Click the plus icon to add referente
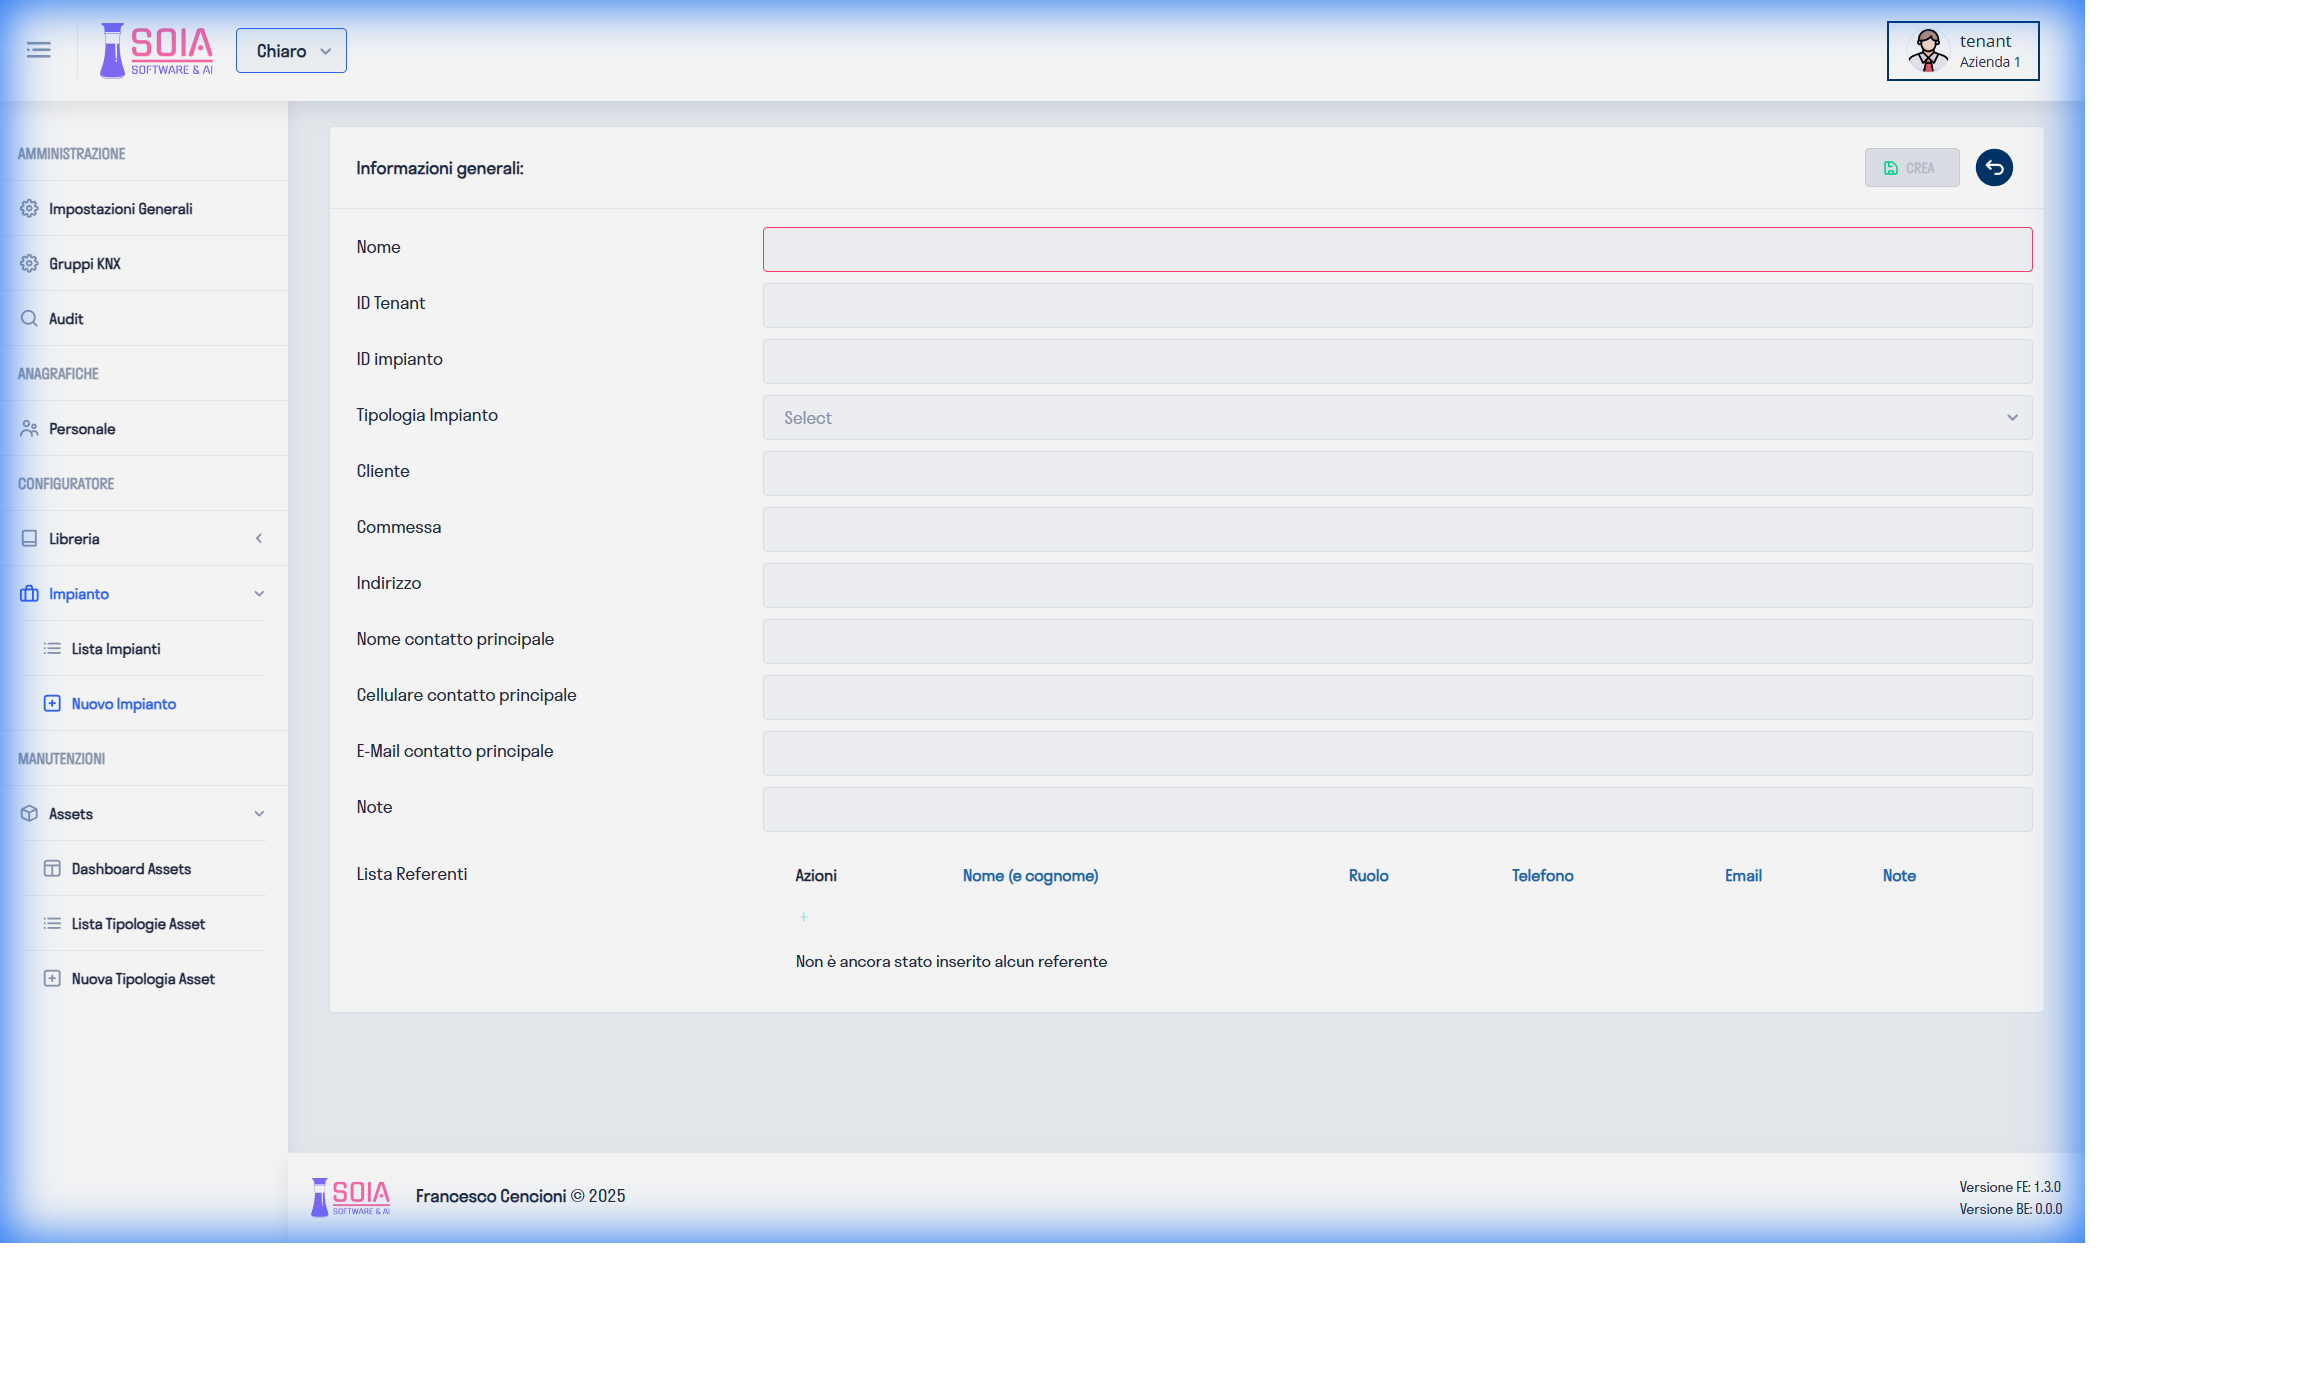The image size is (2316, 1381). 803,917
